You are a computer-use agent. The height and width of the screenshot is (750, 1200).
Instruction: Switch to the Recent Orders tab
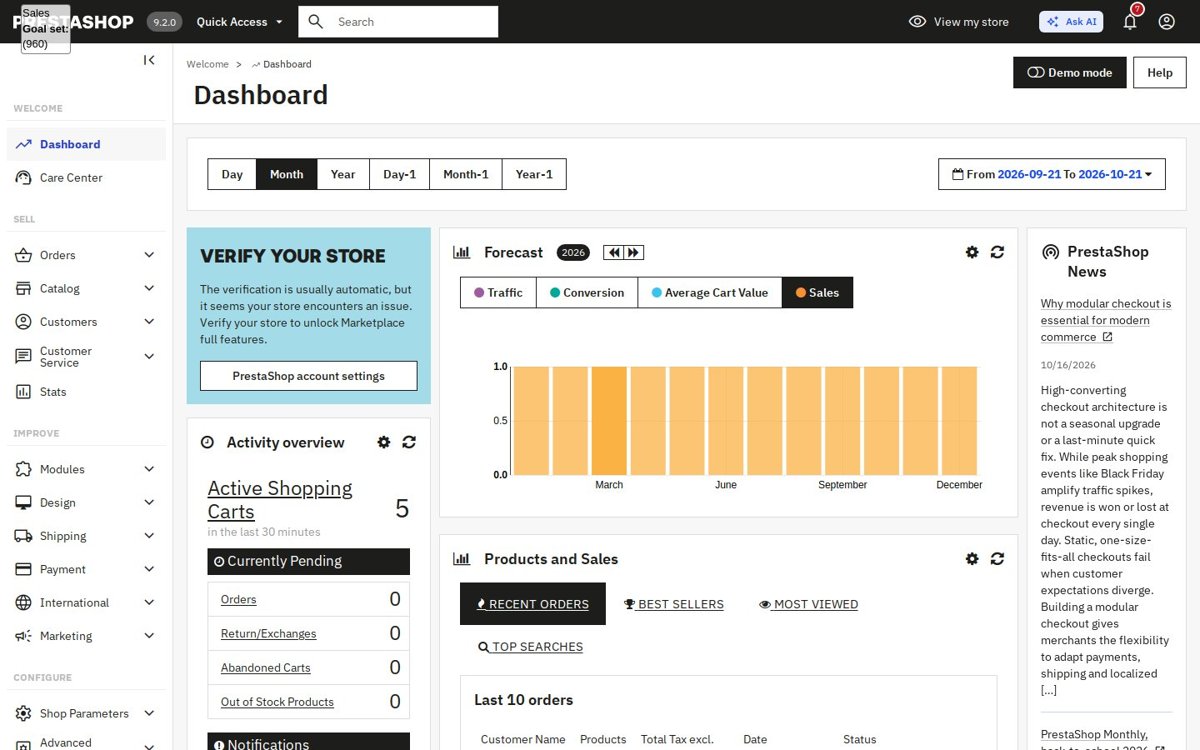pos(533,604)
